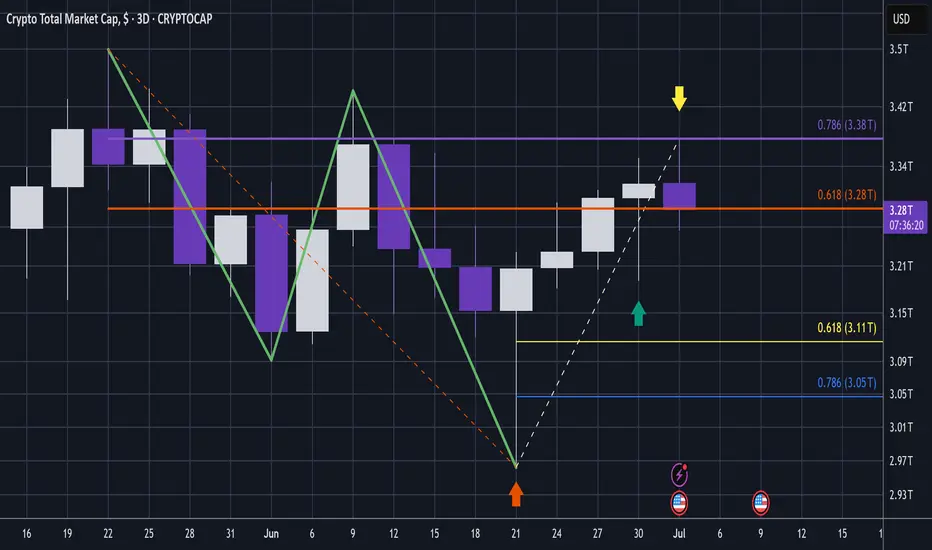Click the purple candle beneath the yellow arrow
The height and width of the screenshot is (550, 932).
pos(679,196)
